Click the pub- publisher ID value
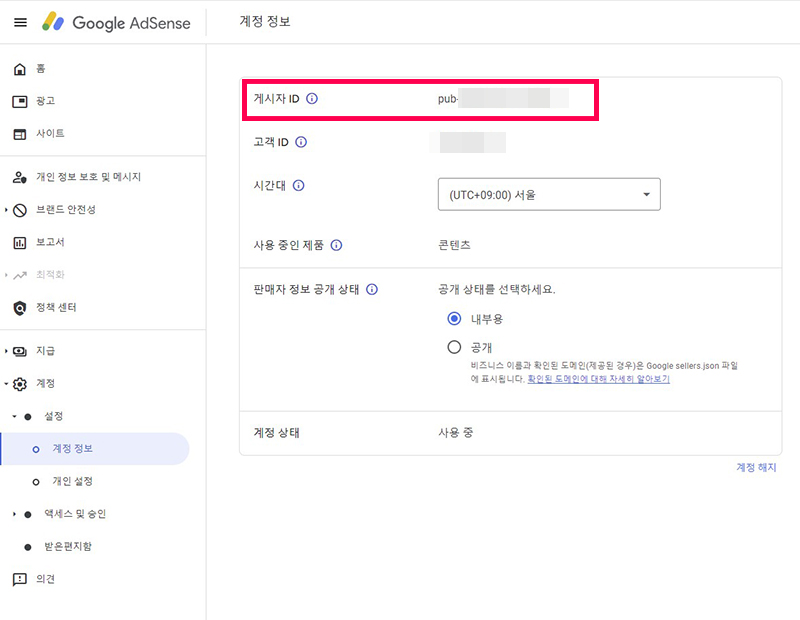This screenshot has height=620, width=800. [x=503, y=98]
